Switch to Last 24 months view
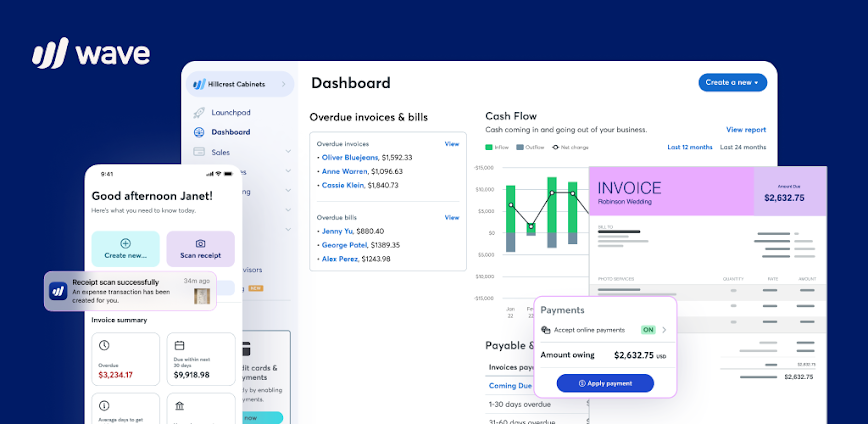This screenshot has width=868, height=424. tap(743, 147)
